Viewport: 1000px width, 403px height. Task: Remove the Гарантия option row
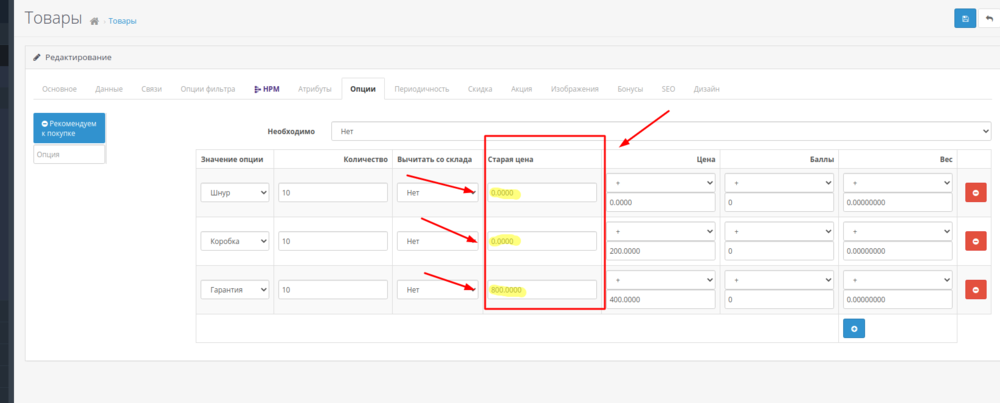click(x=975, y=289)
